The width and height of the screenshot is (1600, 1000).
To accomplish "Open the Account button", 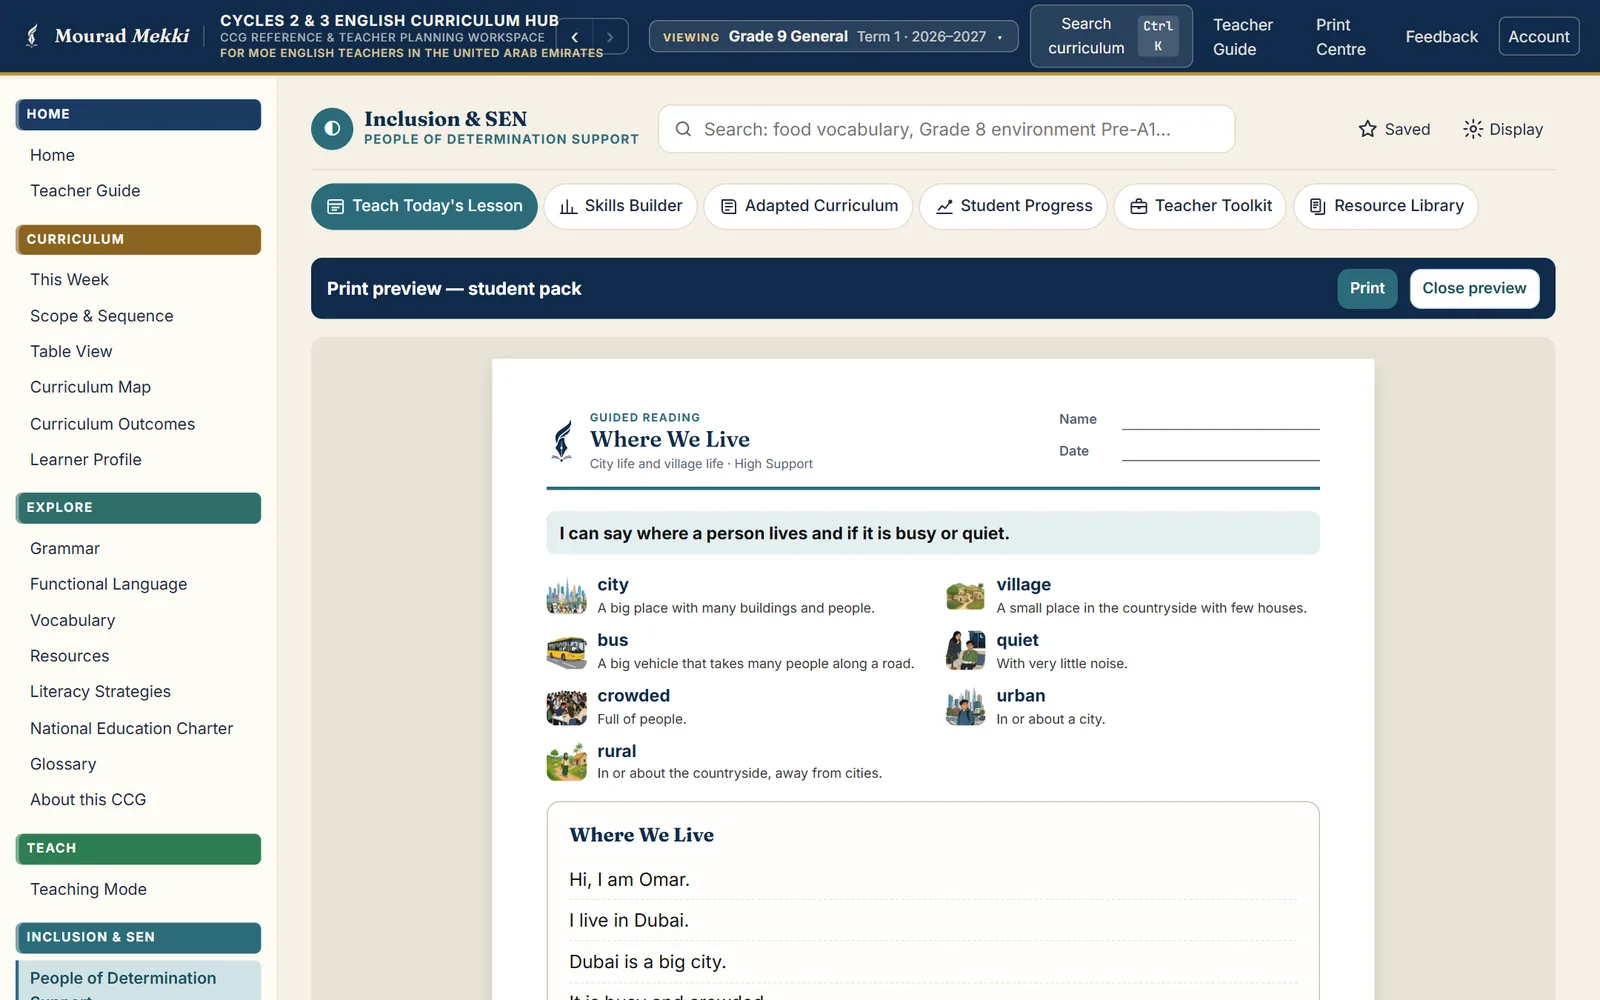I will point(1538,37).
